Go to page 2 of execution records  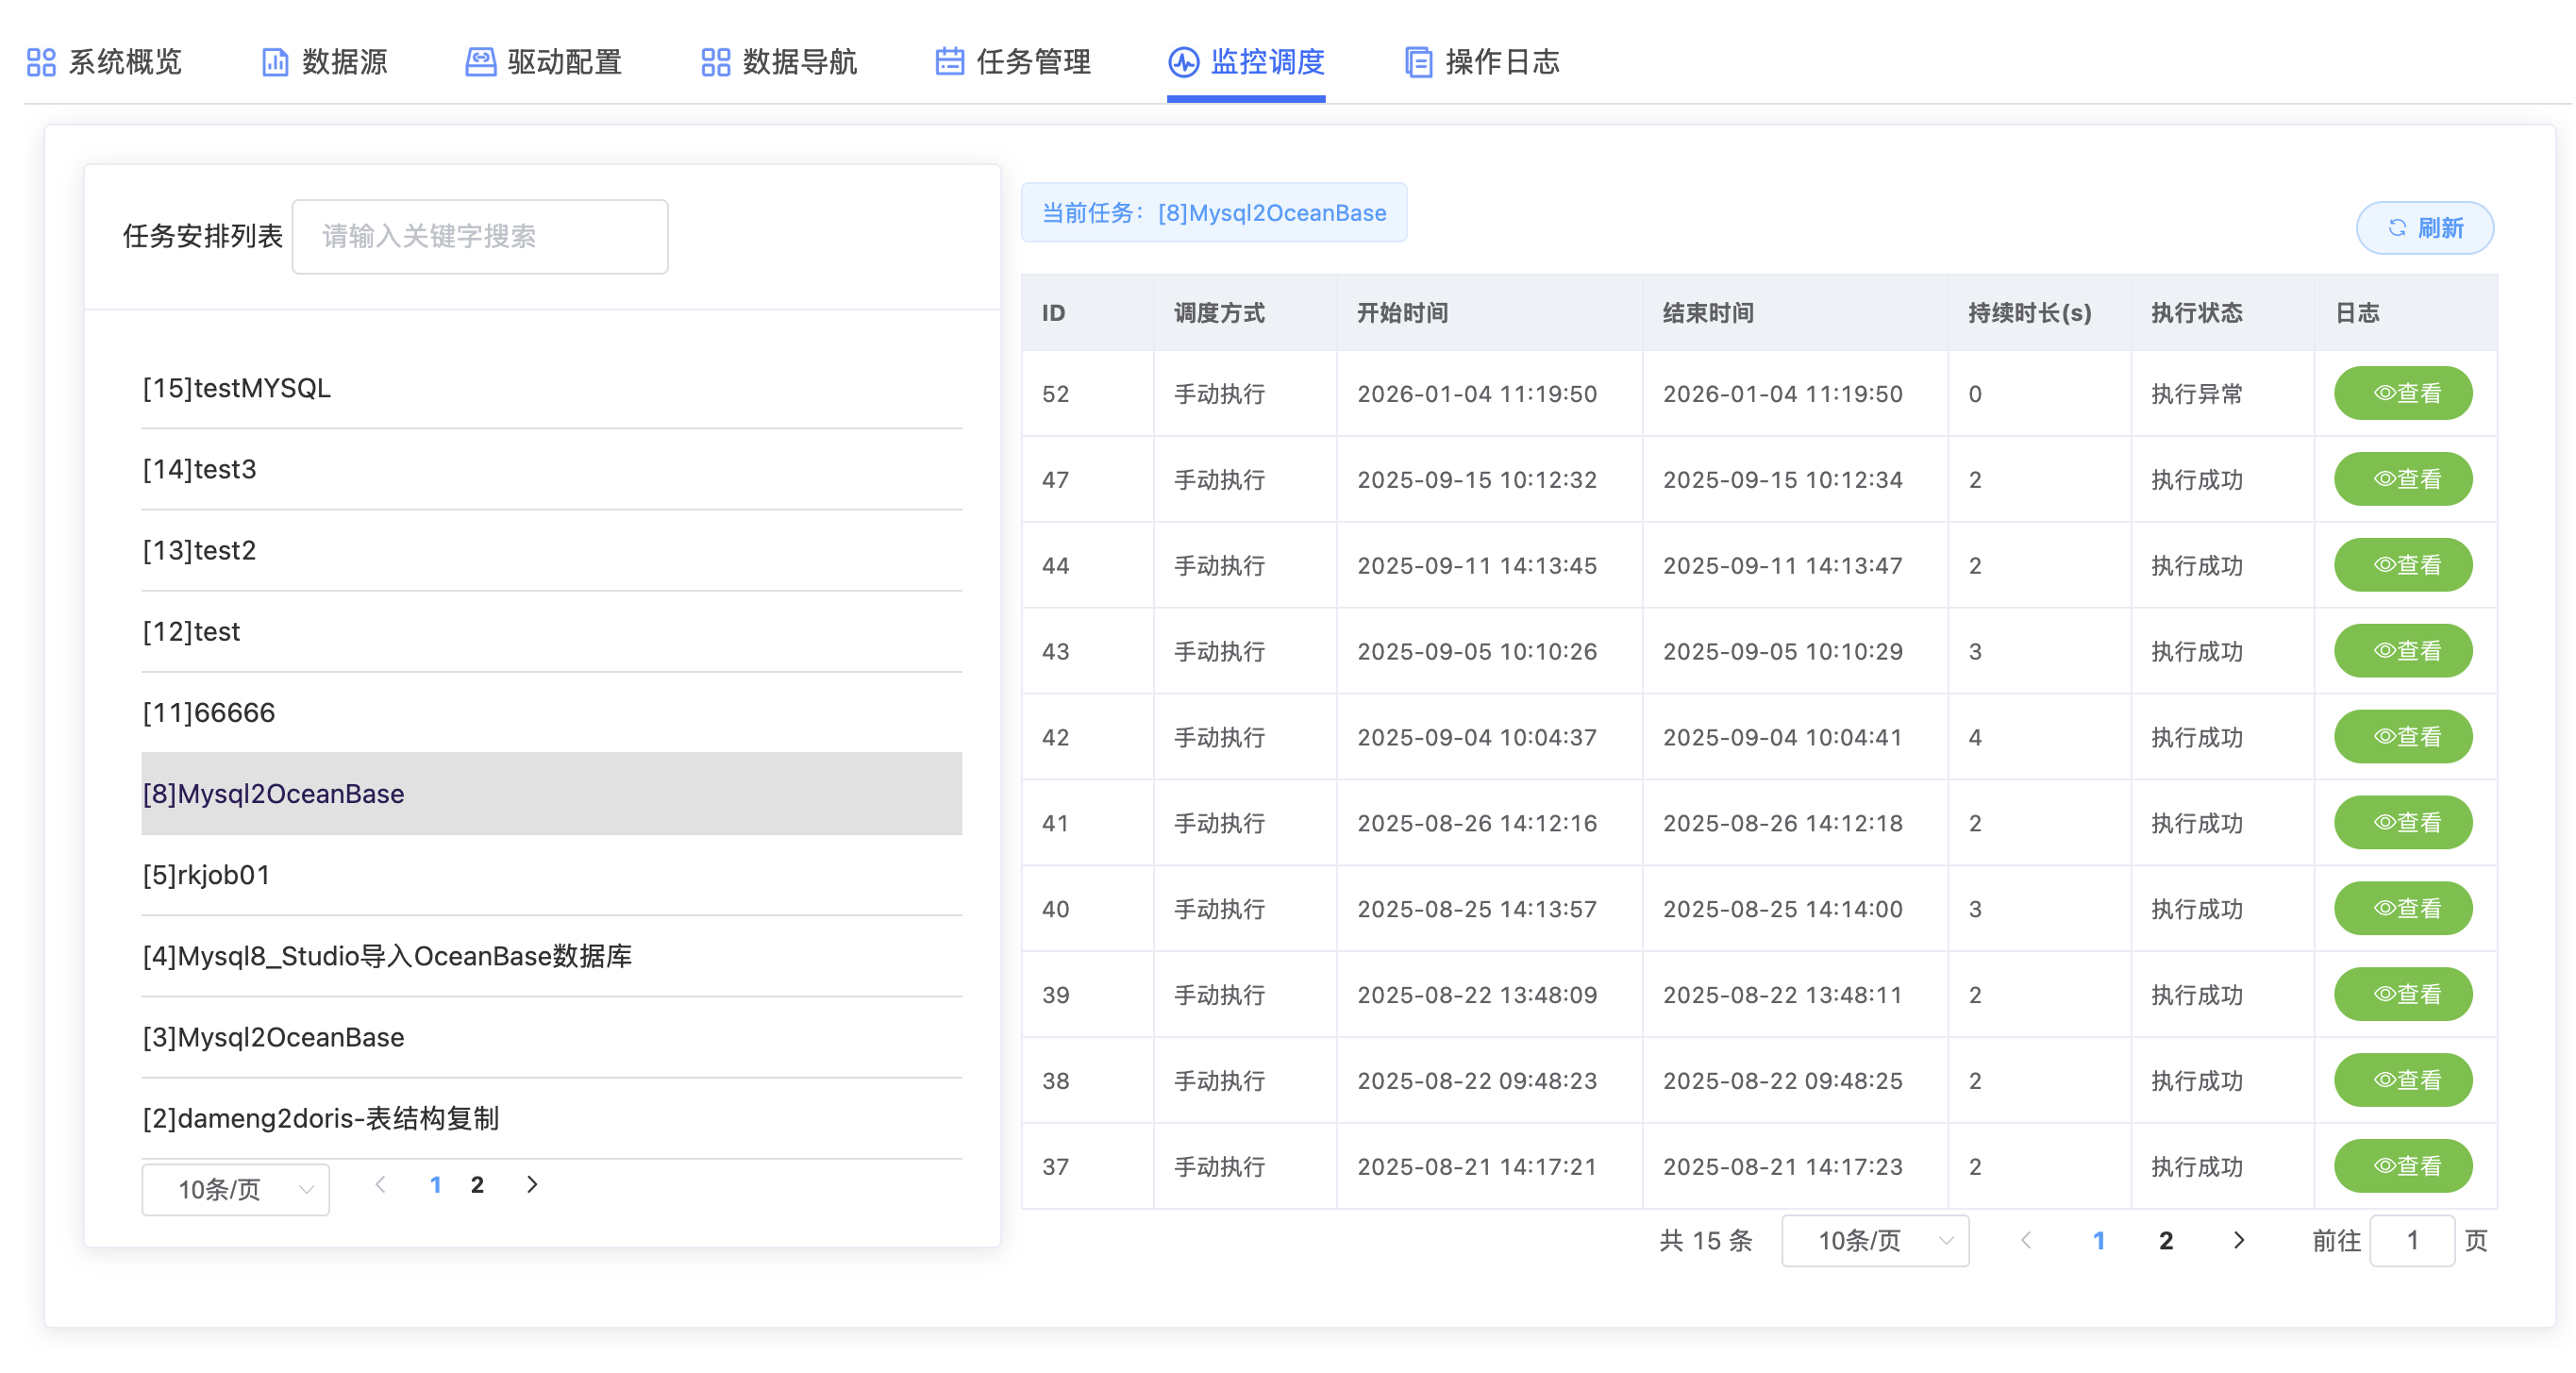2166,1240
